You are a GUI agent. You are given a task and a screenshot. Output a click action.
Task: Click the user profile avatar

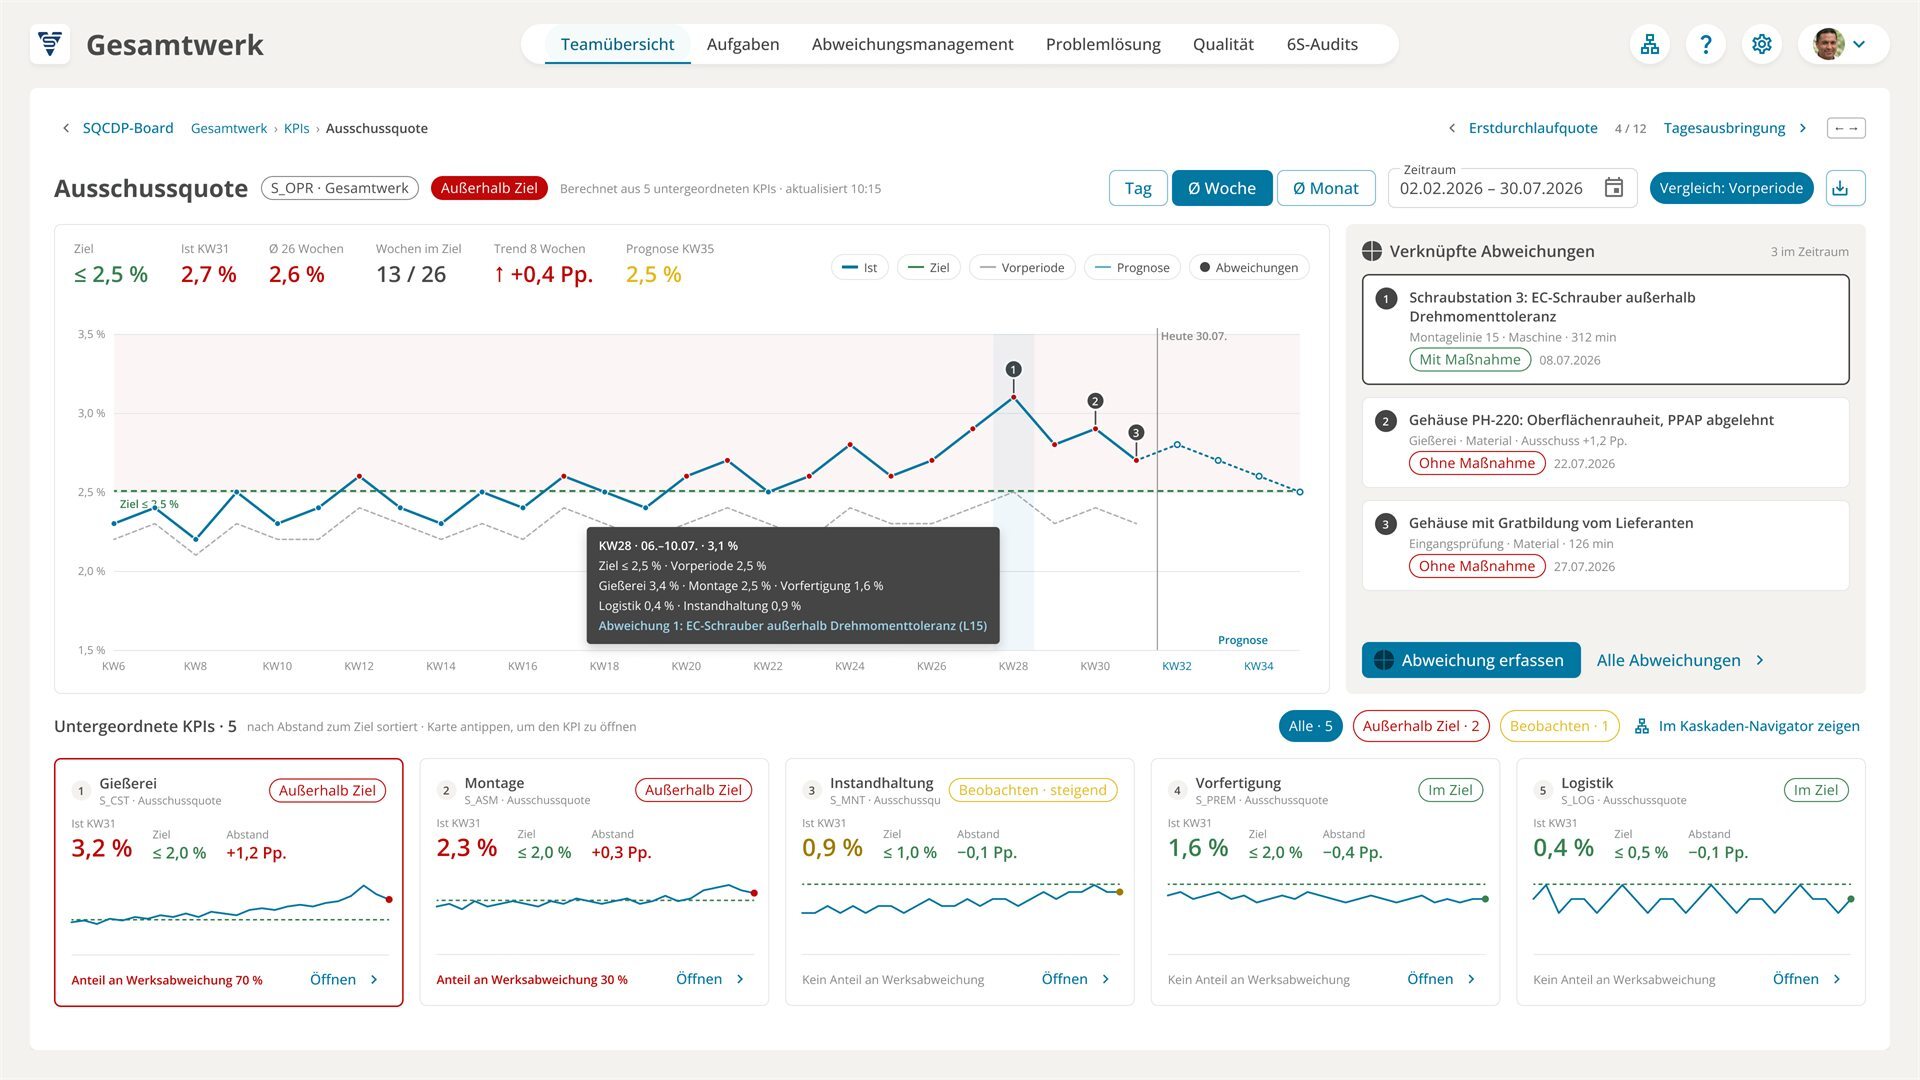tap(1828, 44)
